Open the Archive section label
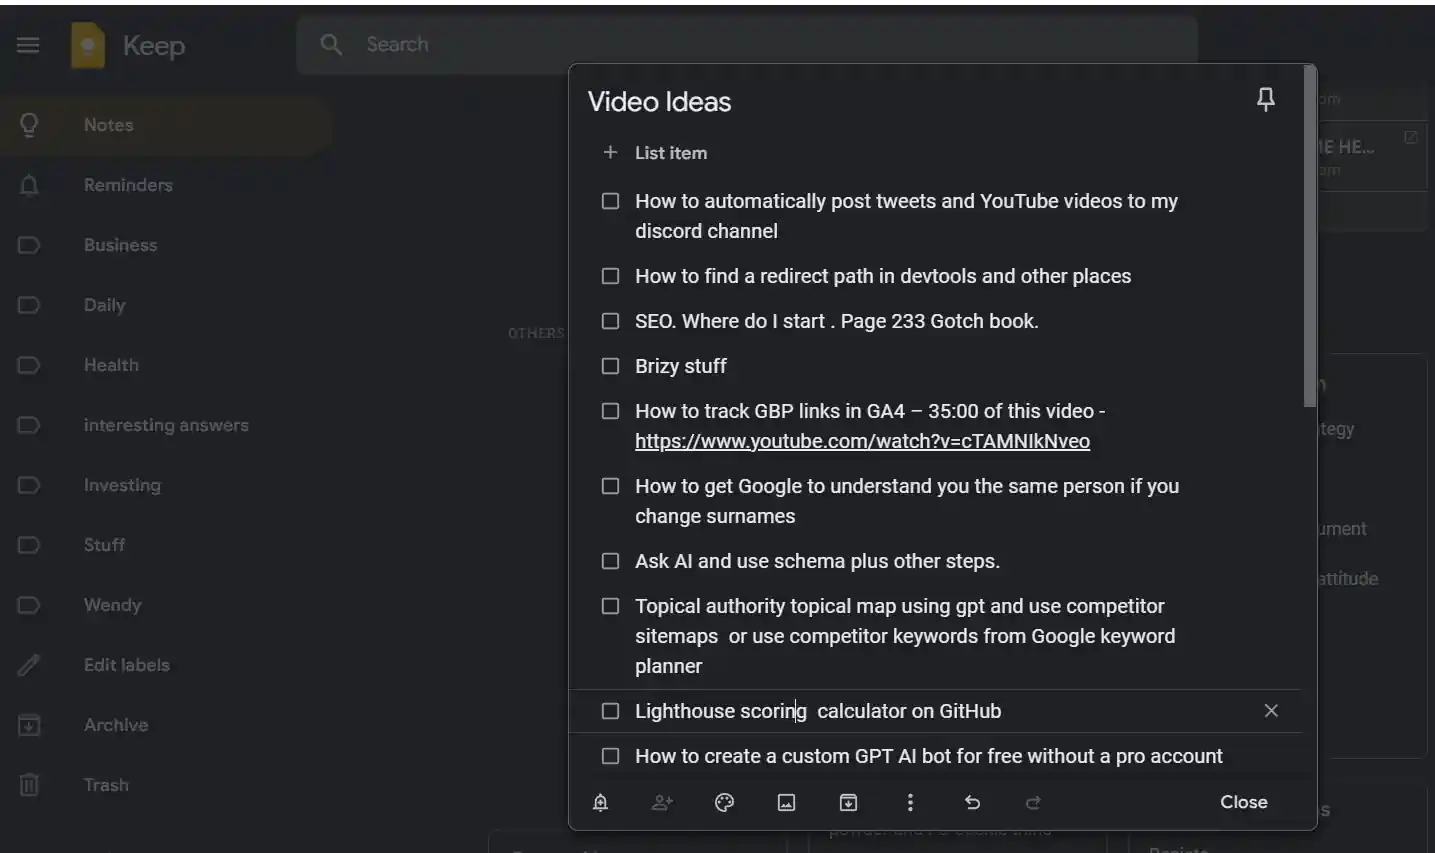Screen dimensions: 1435x853 point(116,725)
